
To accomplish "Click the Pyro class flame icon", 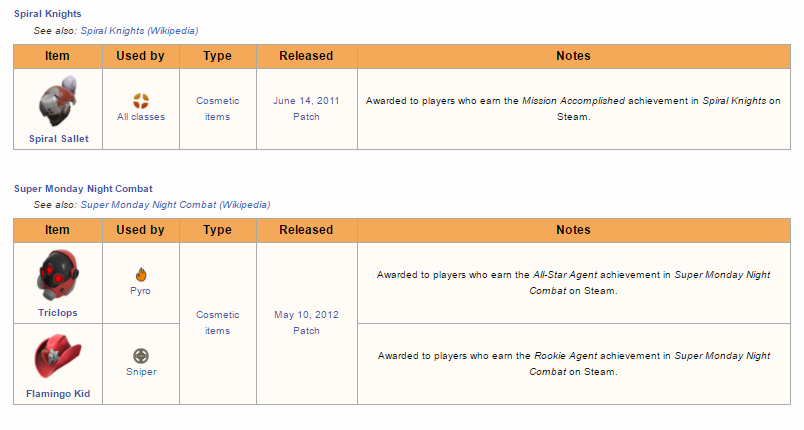I will pos(141,274).
